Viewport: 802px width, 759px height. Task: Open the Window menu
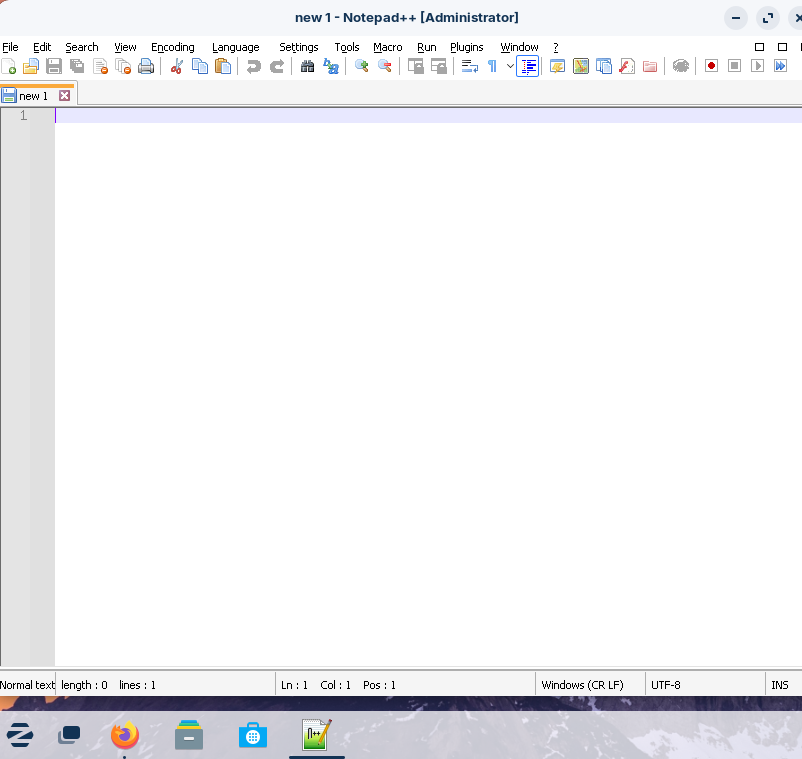point(519,48)
